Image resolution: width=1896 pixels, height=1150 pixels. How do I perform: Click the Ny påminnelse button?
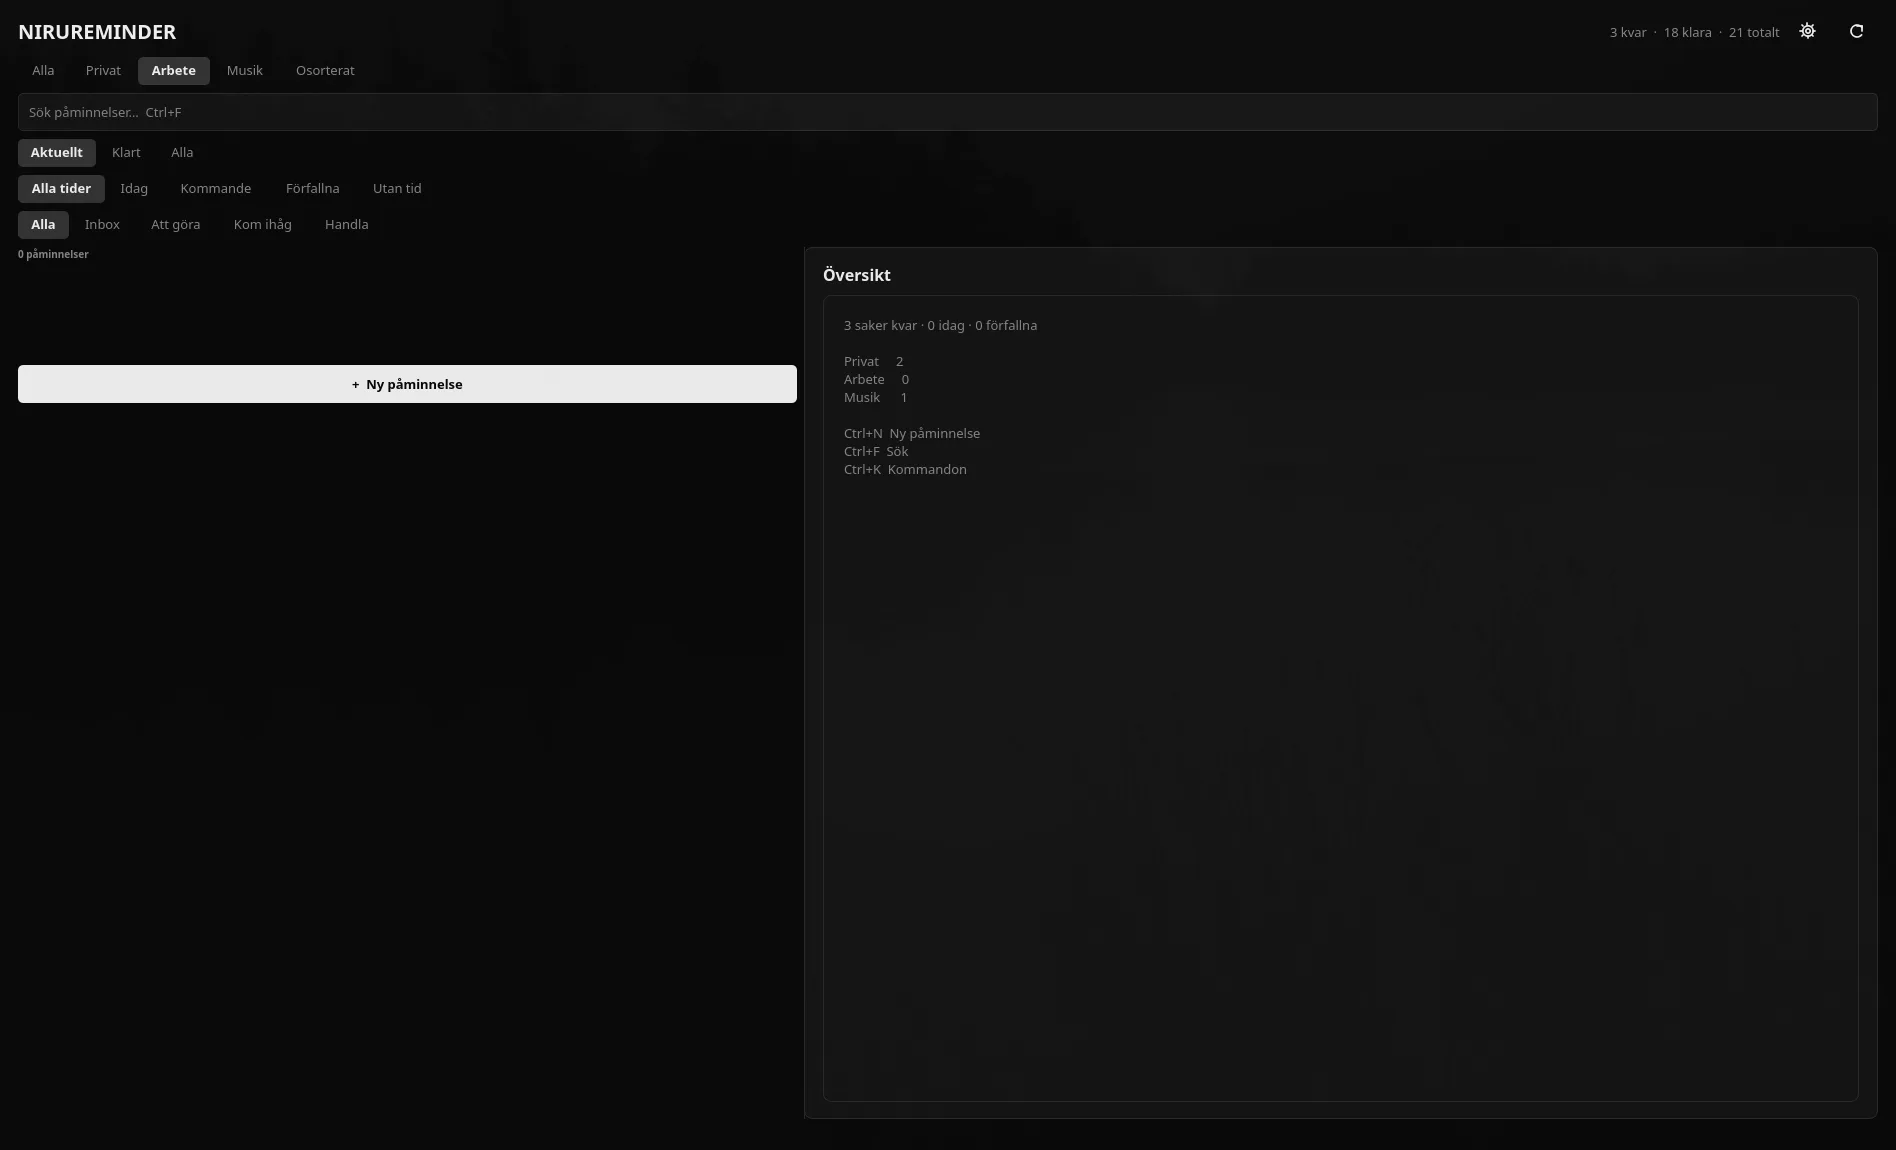(407, 384)
